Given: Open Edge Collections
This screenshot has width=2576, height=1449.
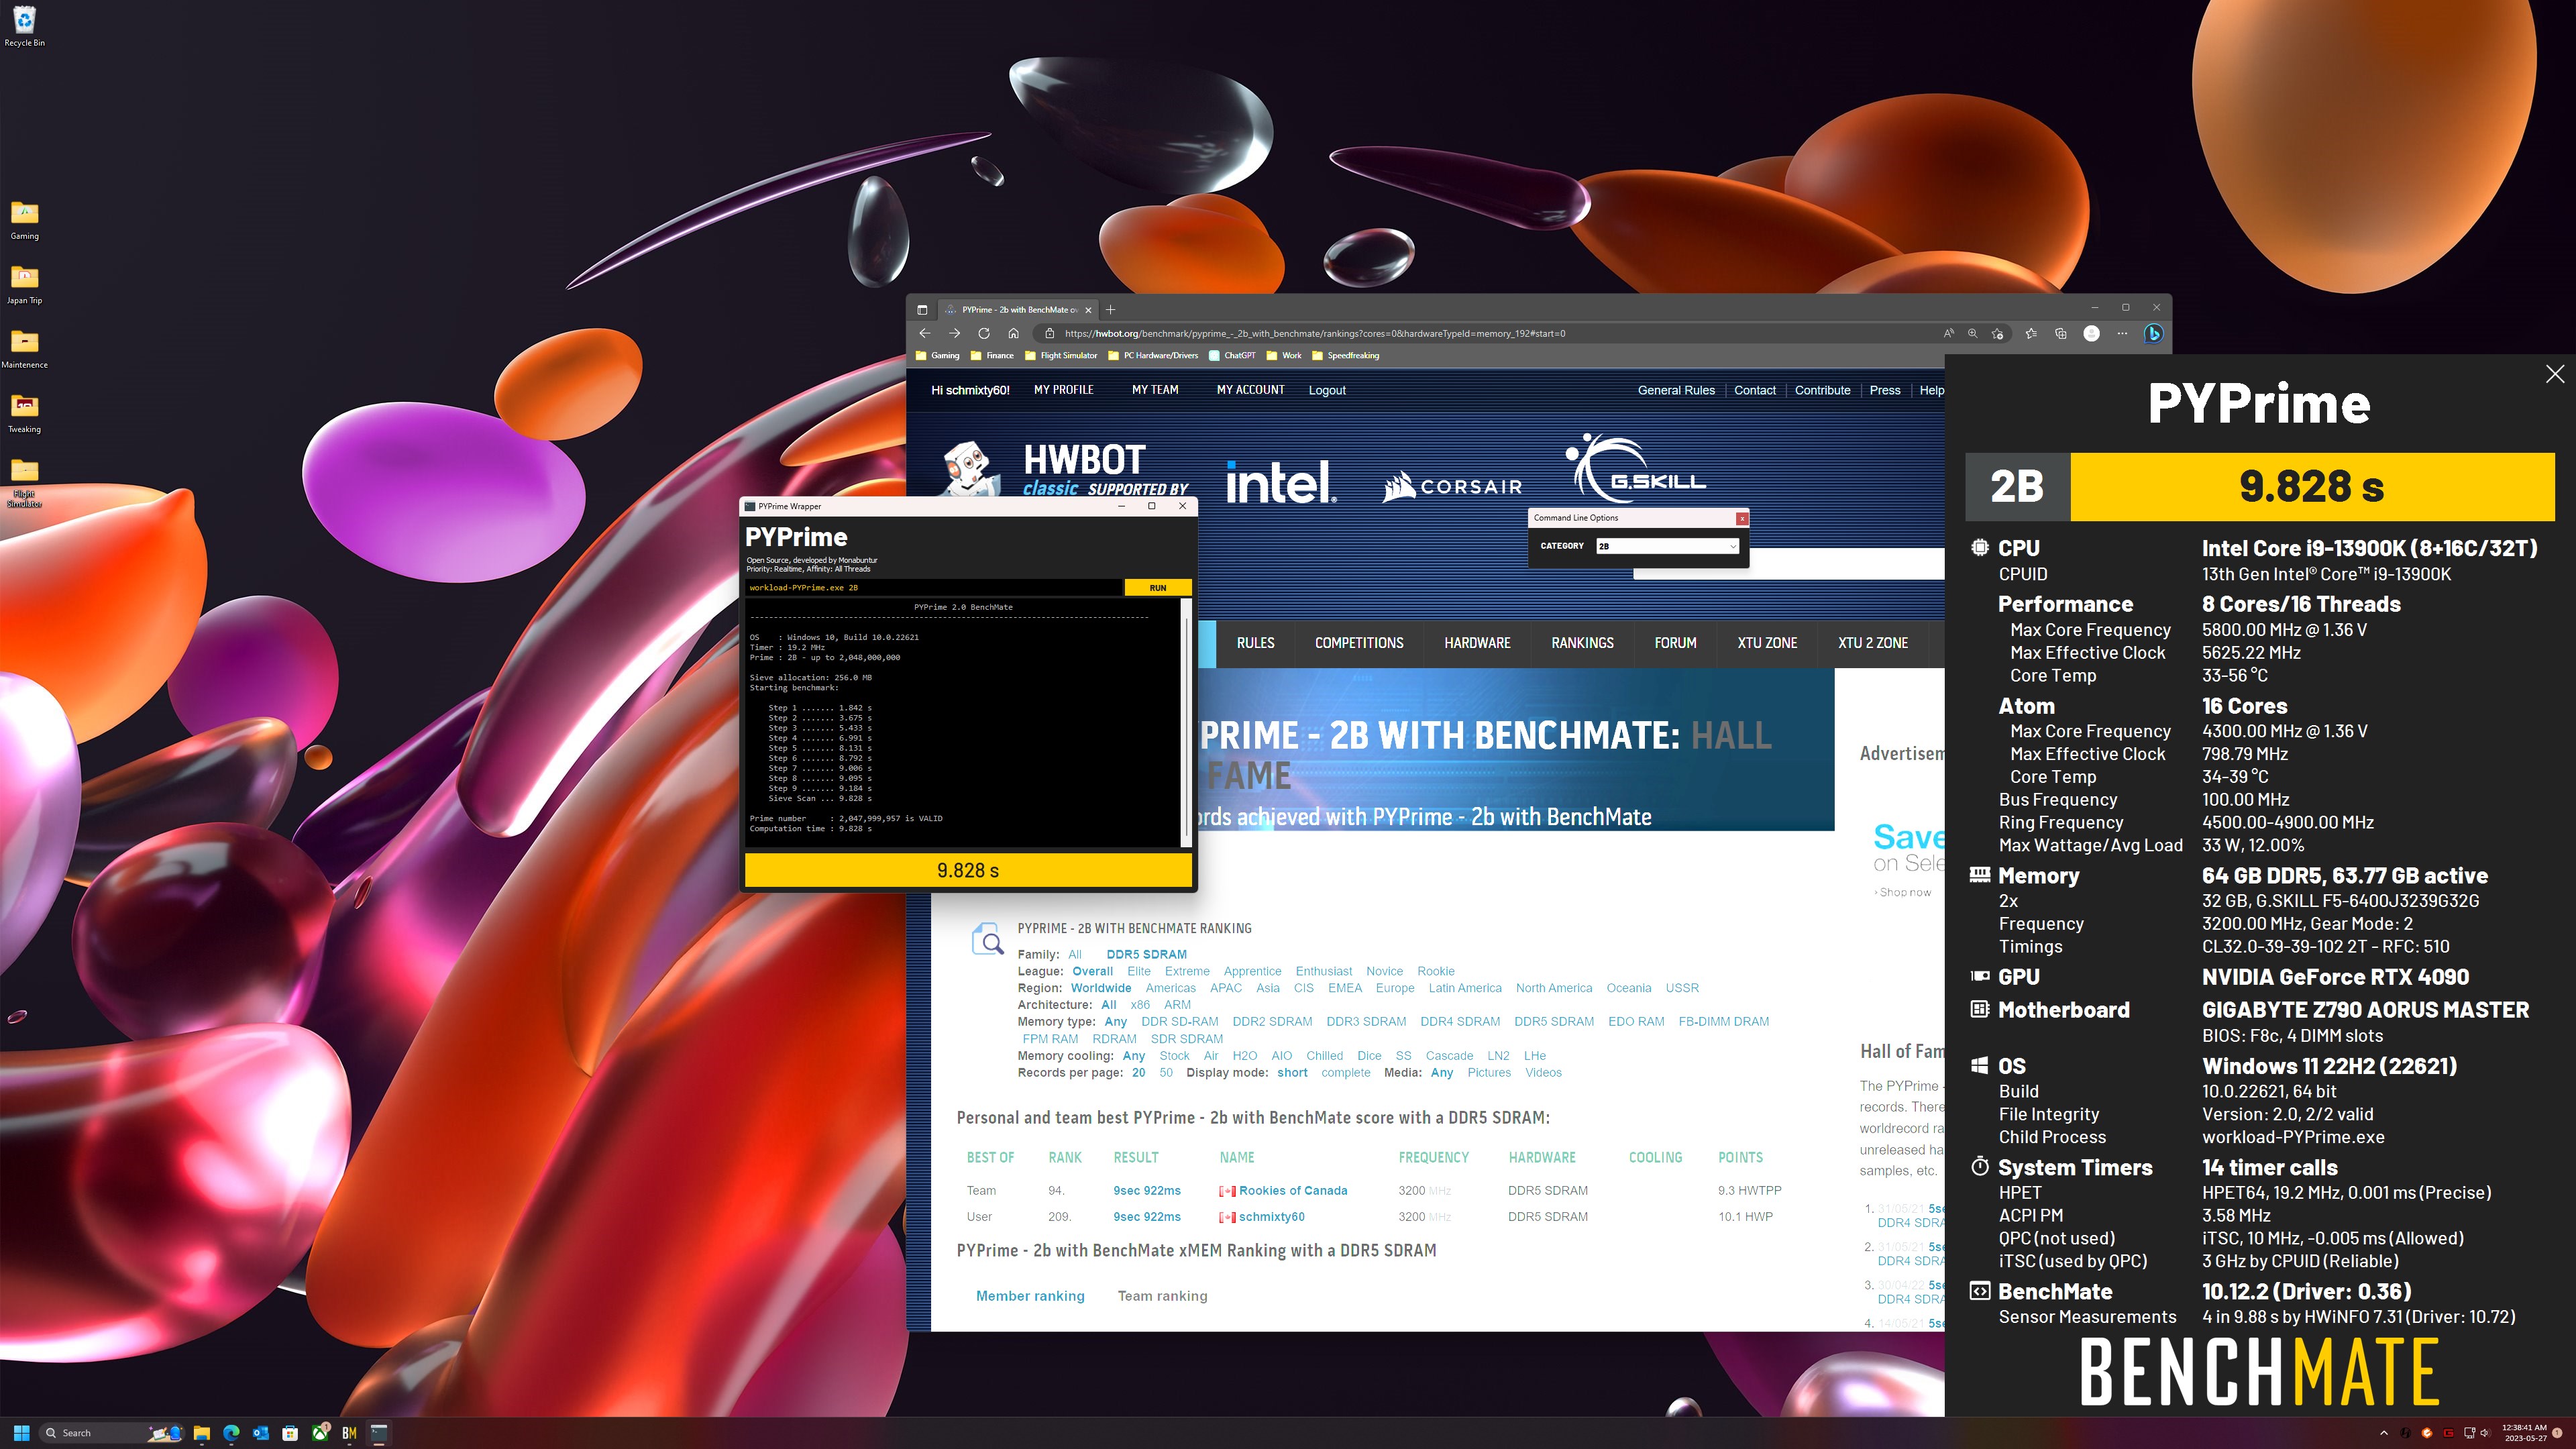Looking at the screenshot, I should click(x=2060, y=333).
